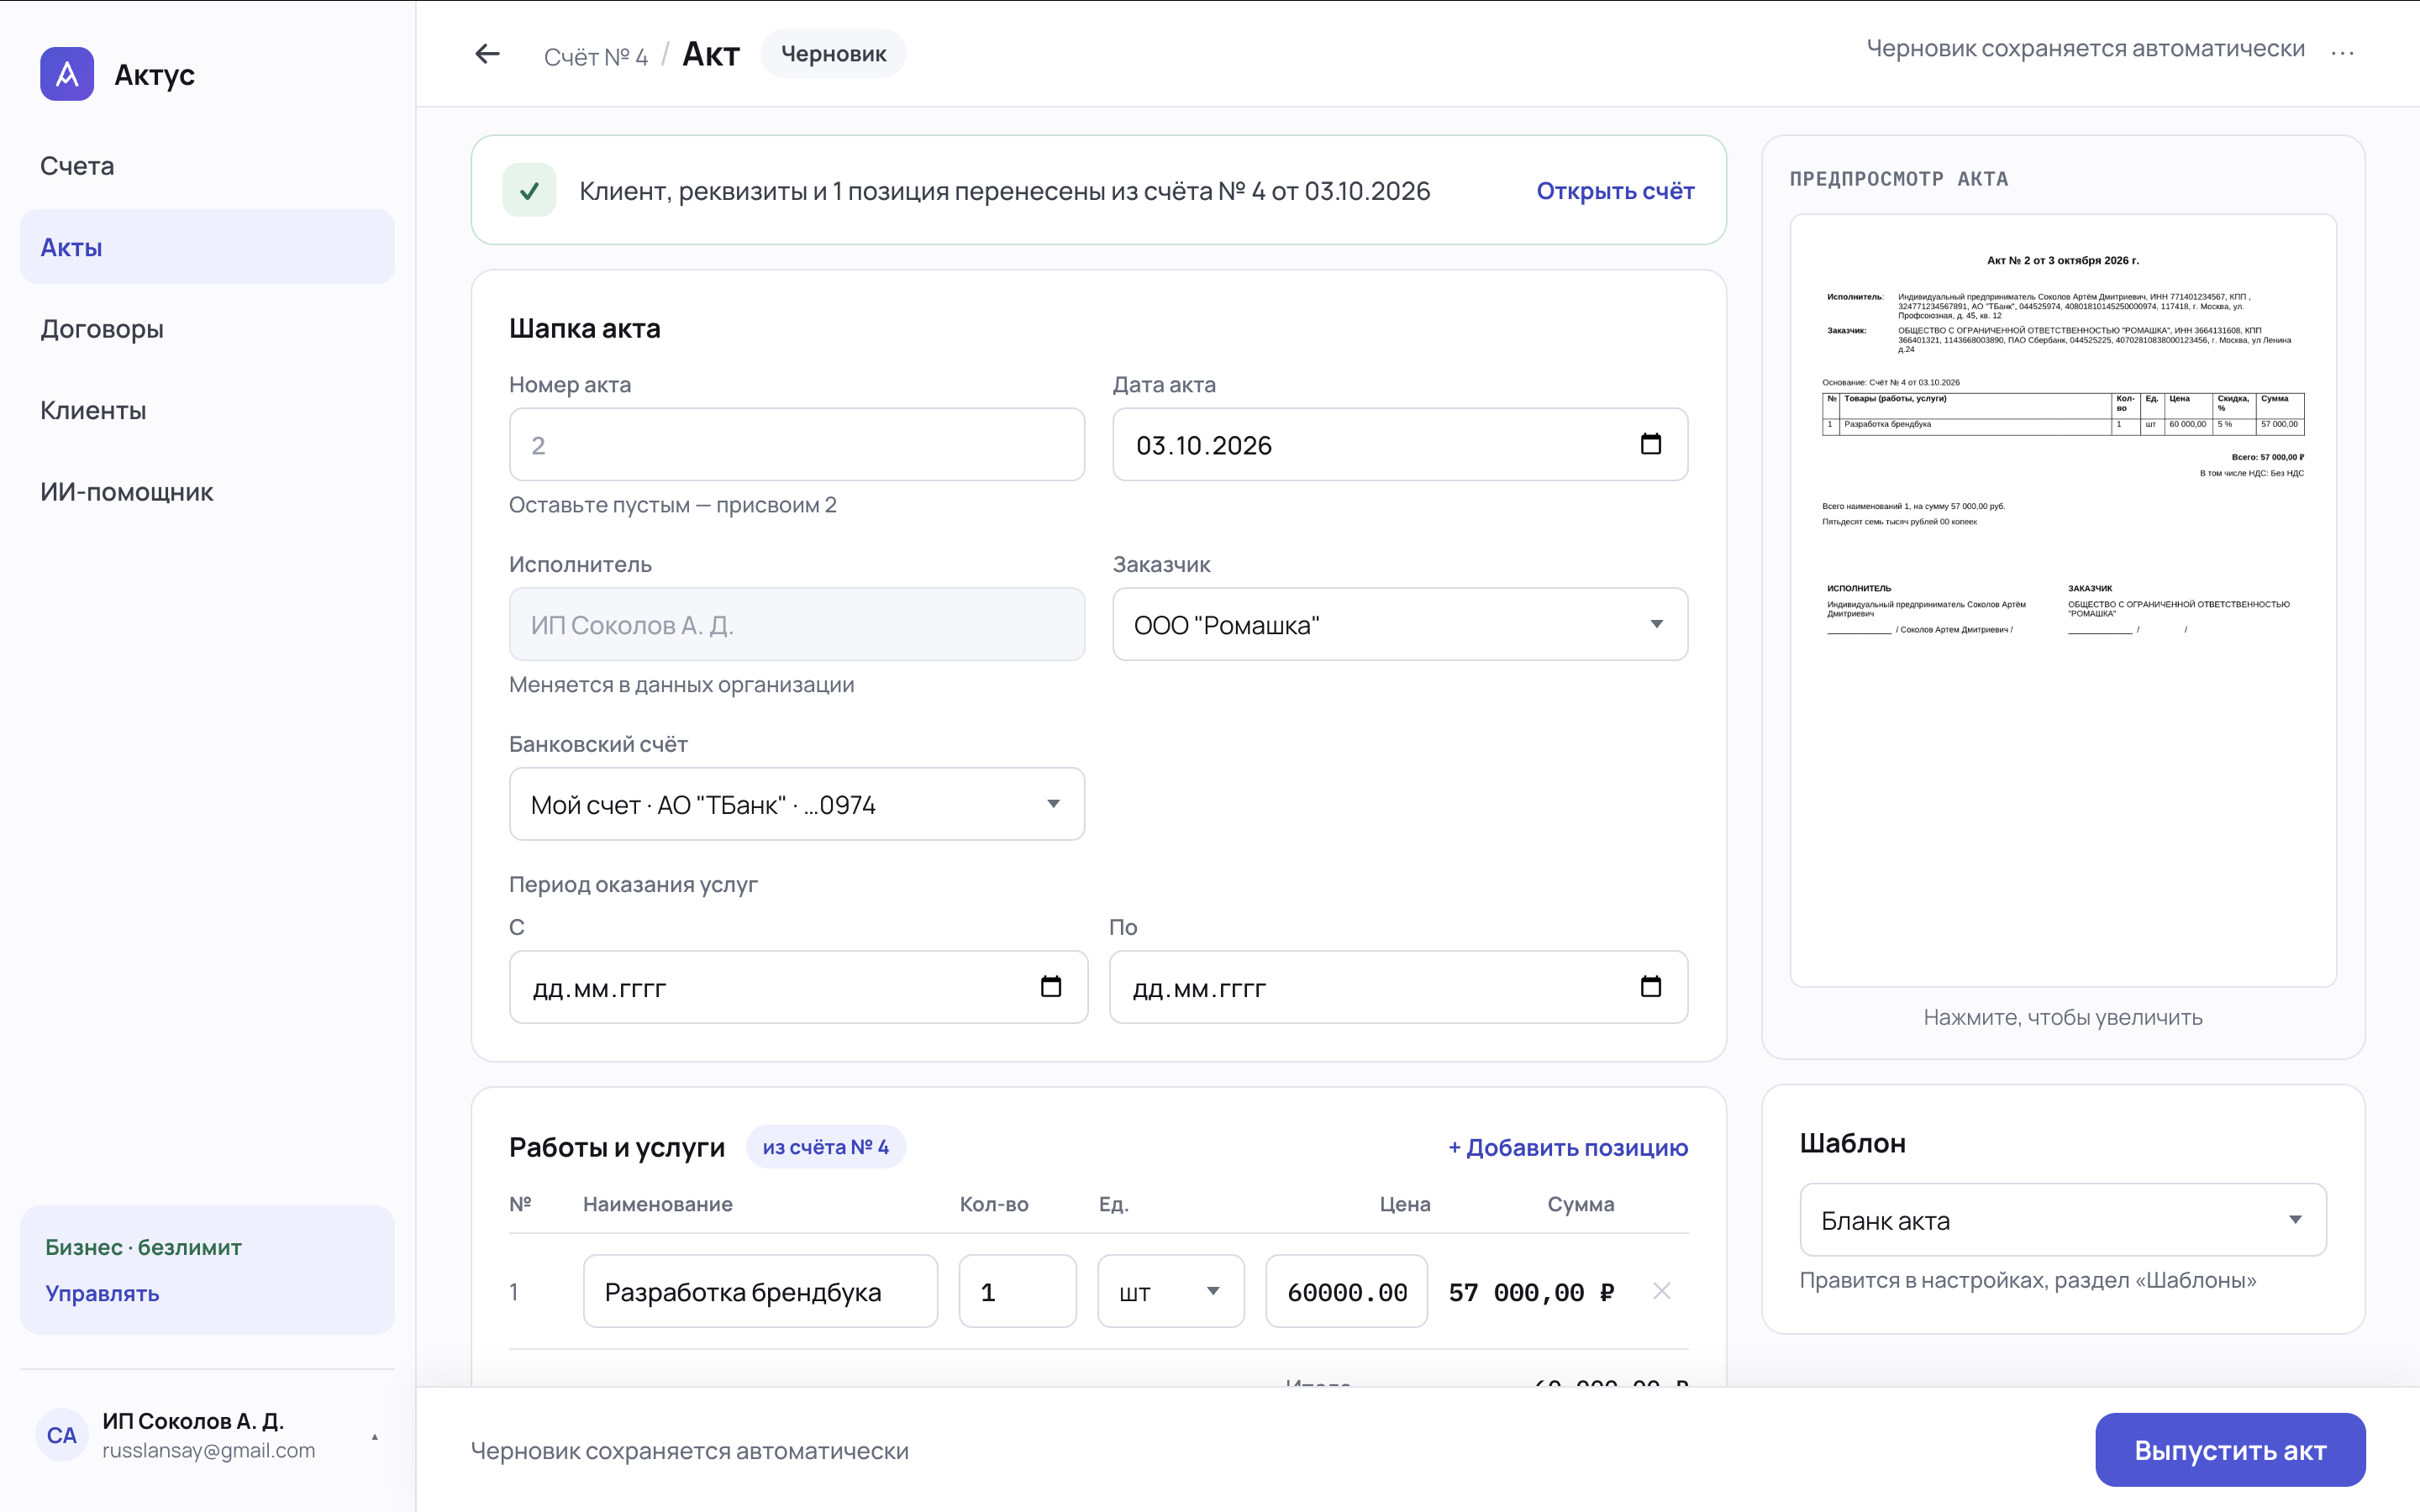
Task: Click the Выпустить акт button
Action: (x=2230, y=1449)
